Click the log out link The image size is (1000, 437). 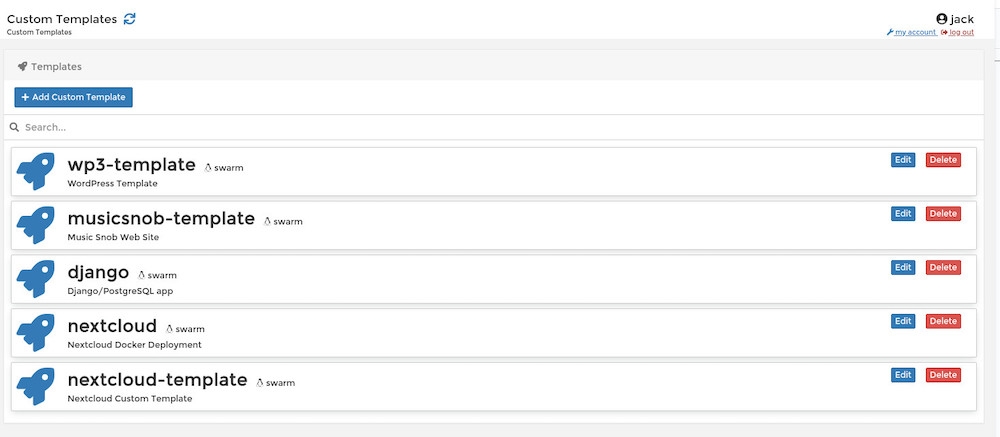[x=961, y=32]
